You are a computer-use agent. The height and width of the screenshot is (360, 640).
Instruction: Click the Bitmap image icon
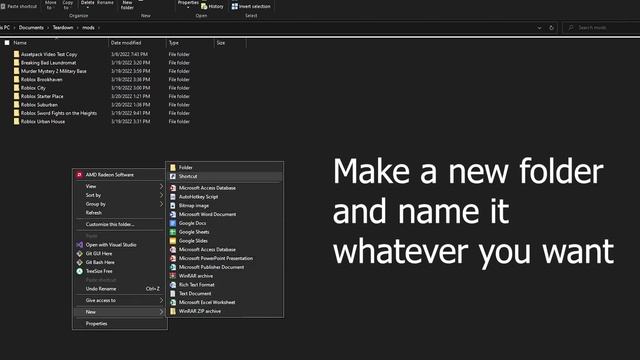point(173,205)
